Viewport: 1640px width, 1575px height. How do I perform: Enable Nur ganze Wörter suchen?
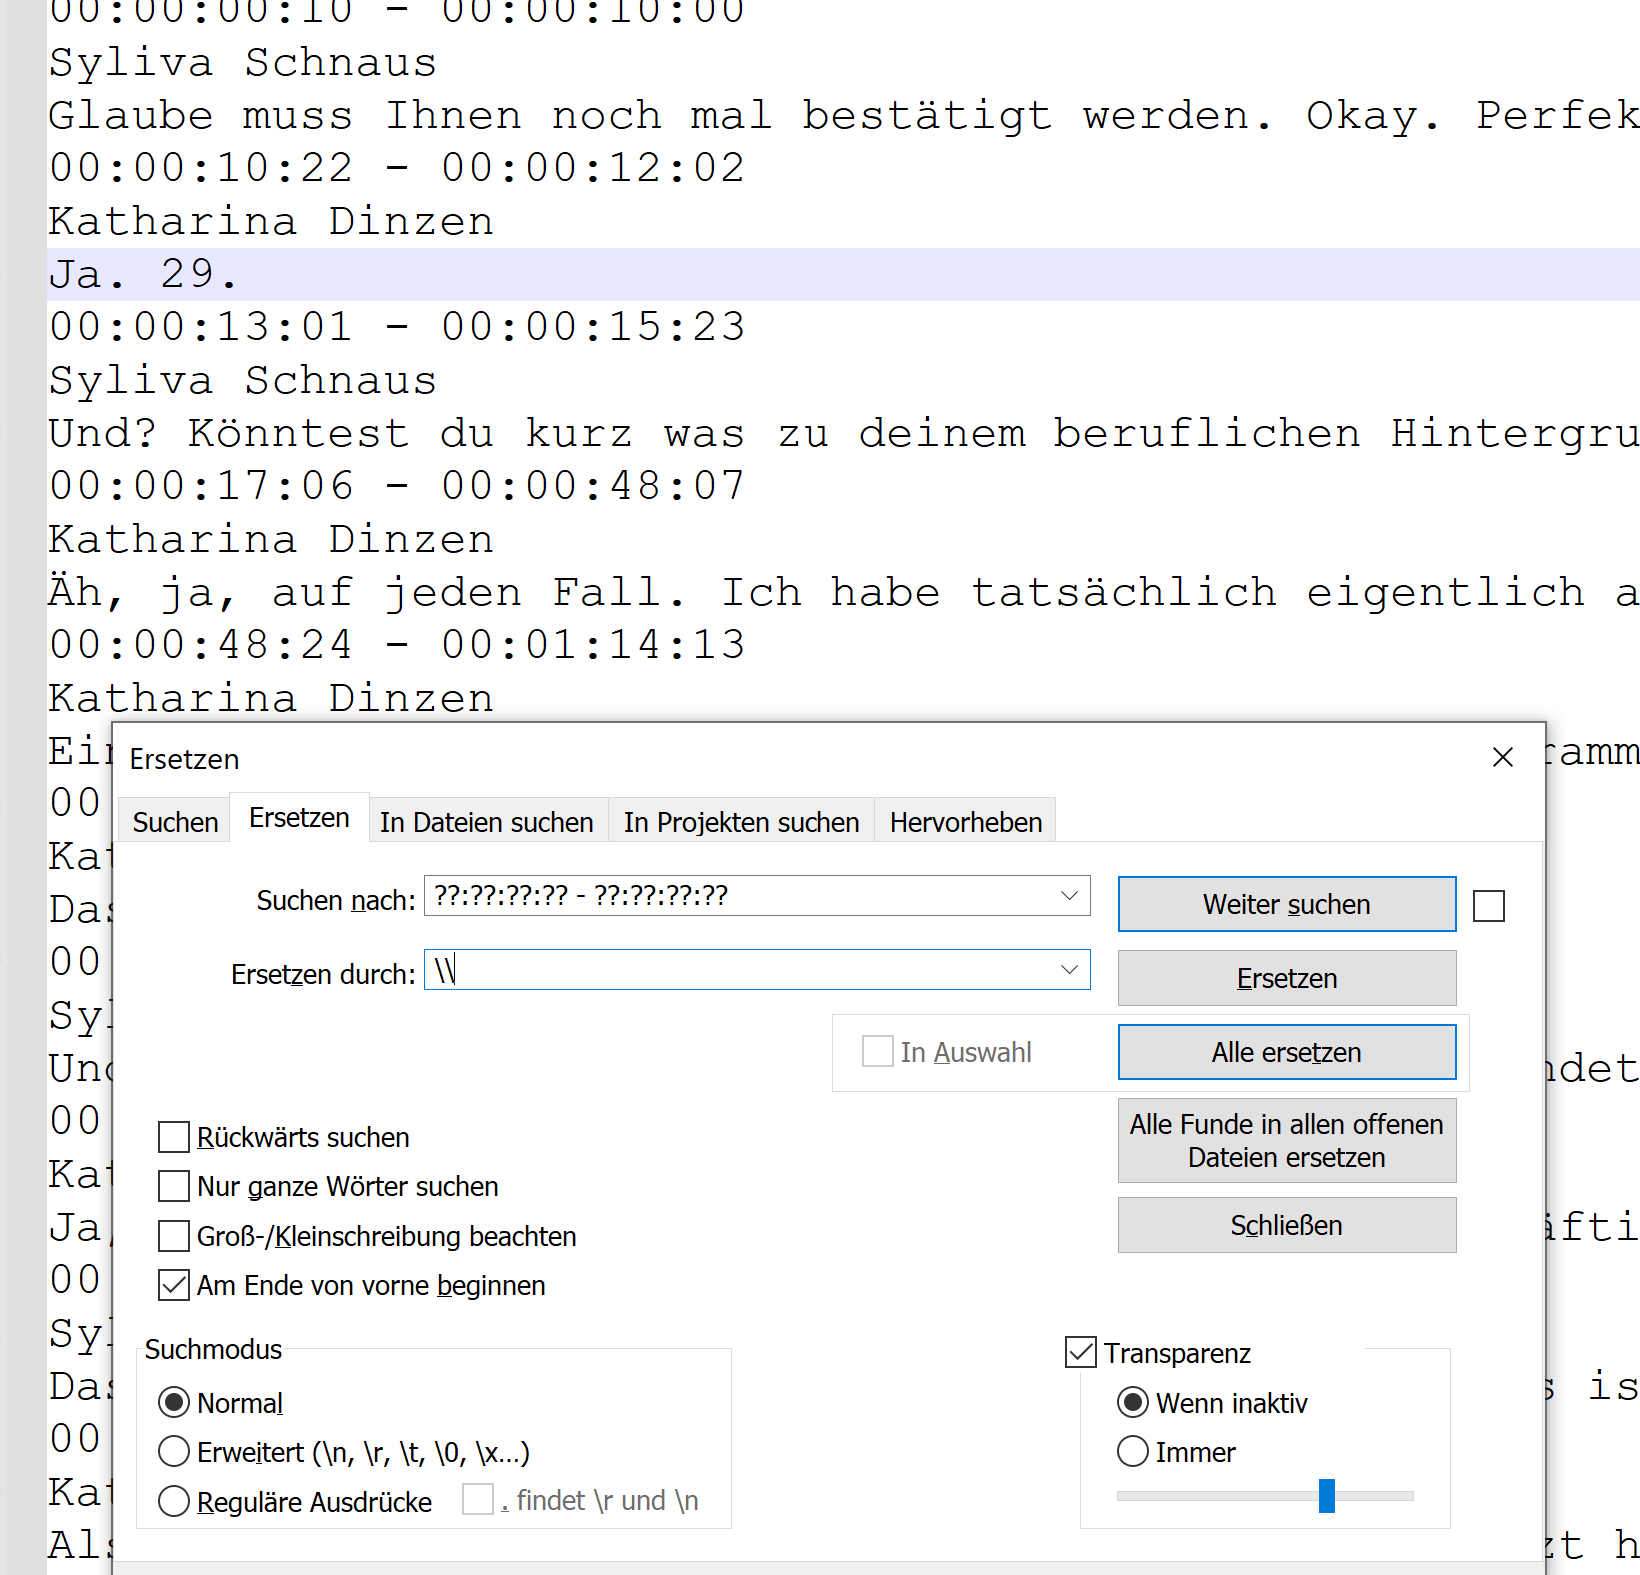pyautogui.click(x=174, y=1186)
